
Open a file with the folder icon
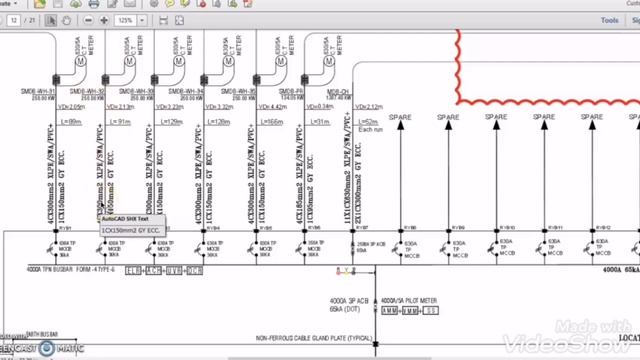(x=40, y=4)
